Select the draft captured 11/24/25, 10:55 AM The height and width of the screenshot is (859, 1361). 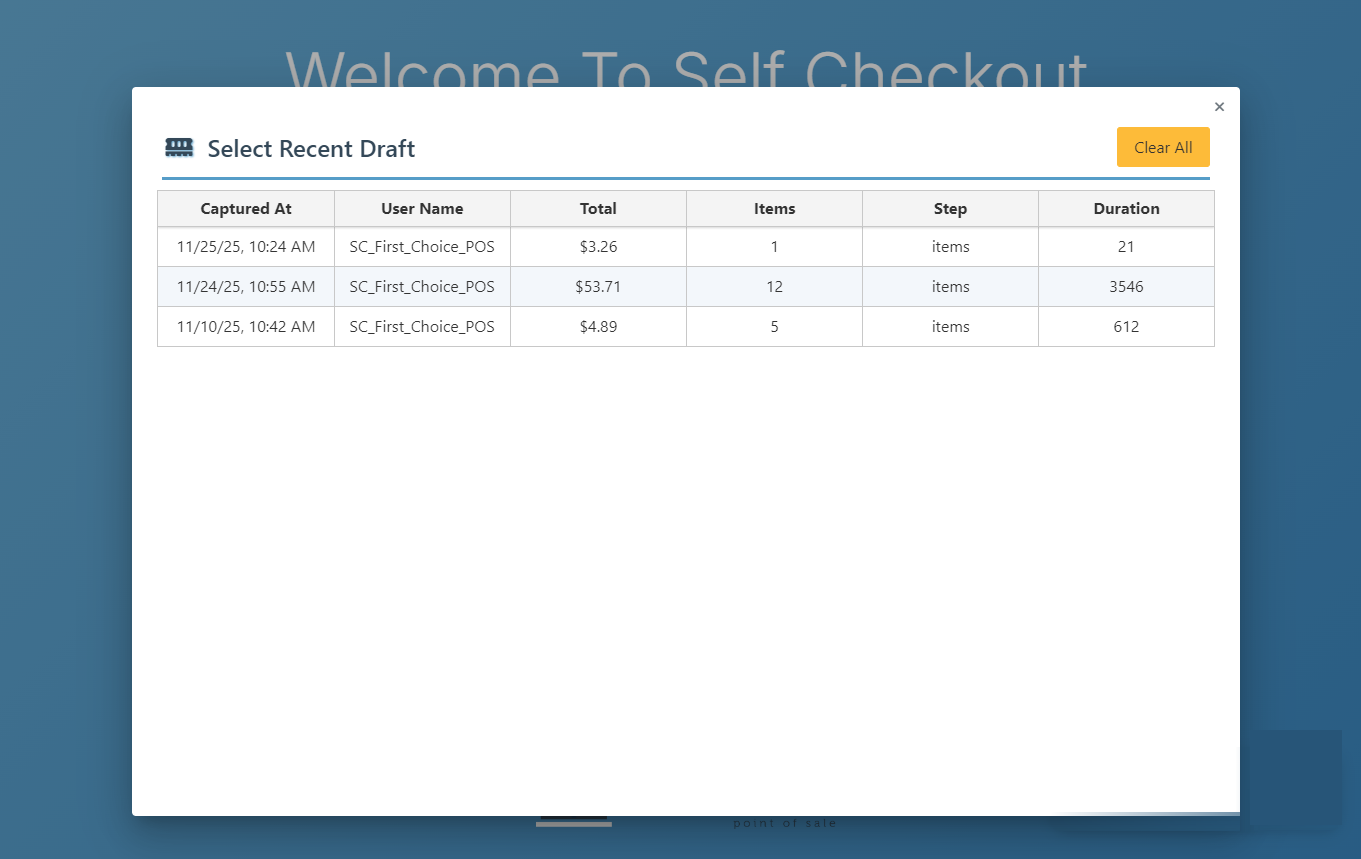246,287
